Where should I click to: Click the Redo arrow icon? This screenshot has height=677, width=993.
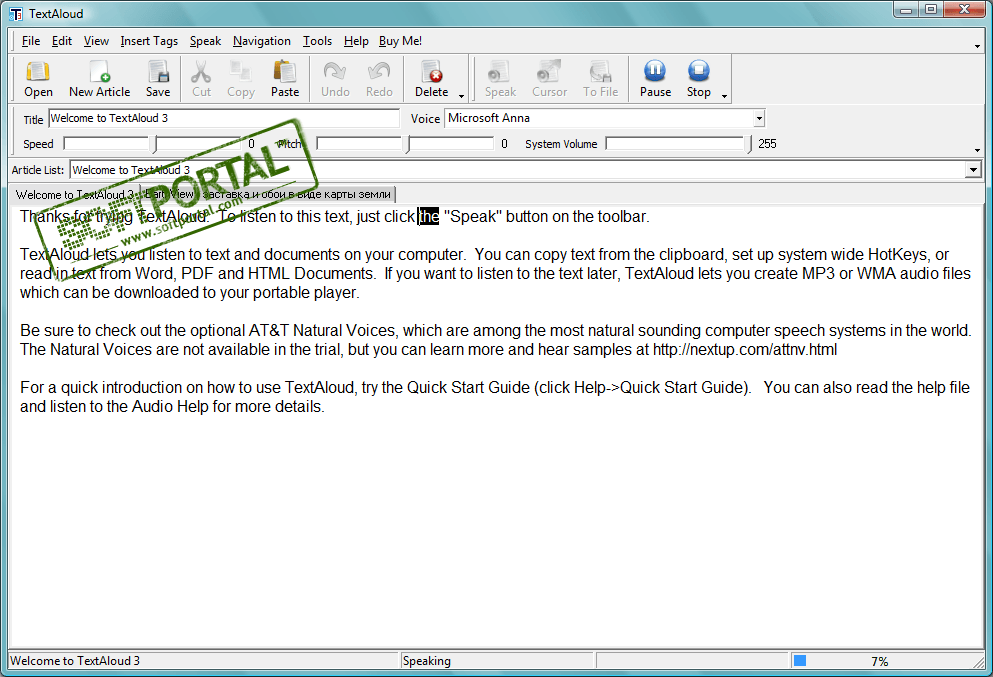click(x=379, y=79)
